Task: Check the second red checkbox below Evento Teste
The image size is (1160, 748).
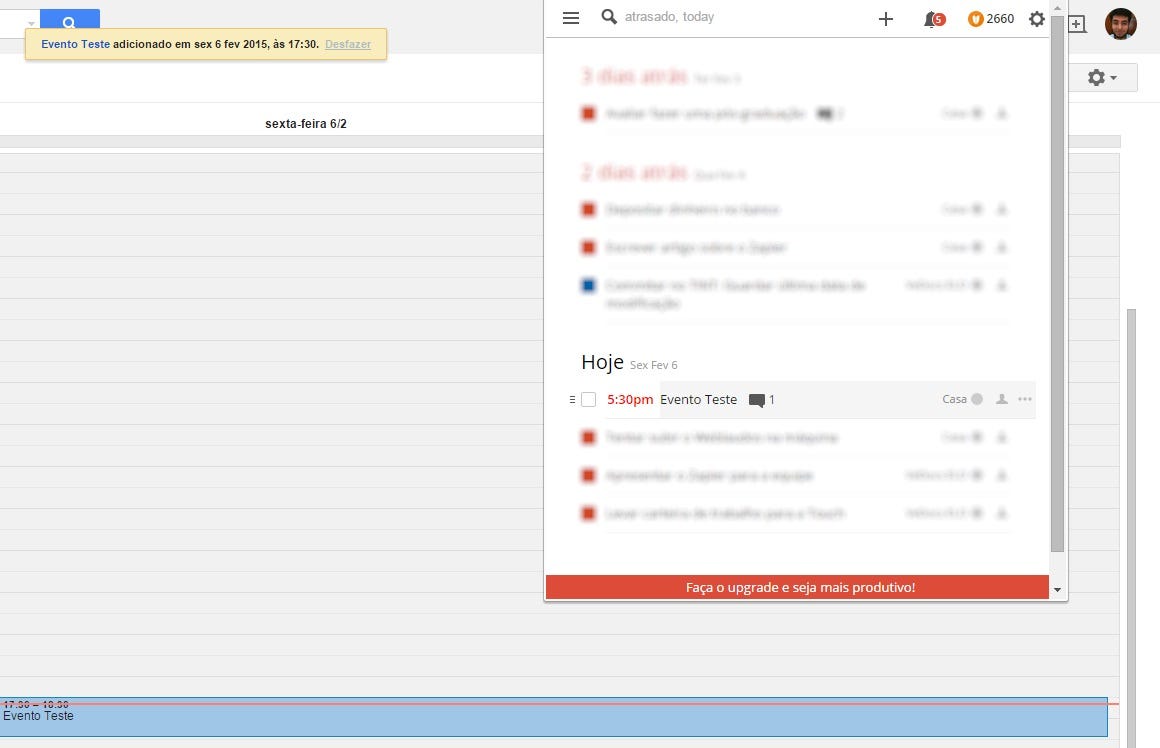Action: point(588,475)
